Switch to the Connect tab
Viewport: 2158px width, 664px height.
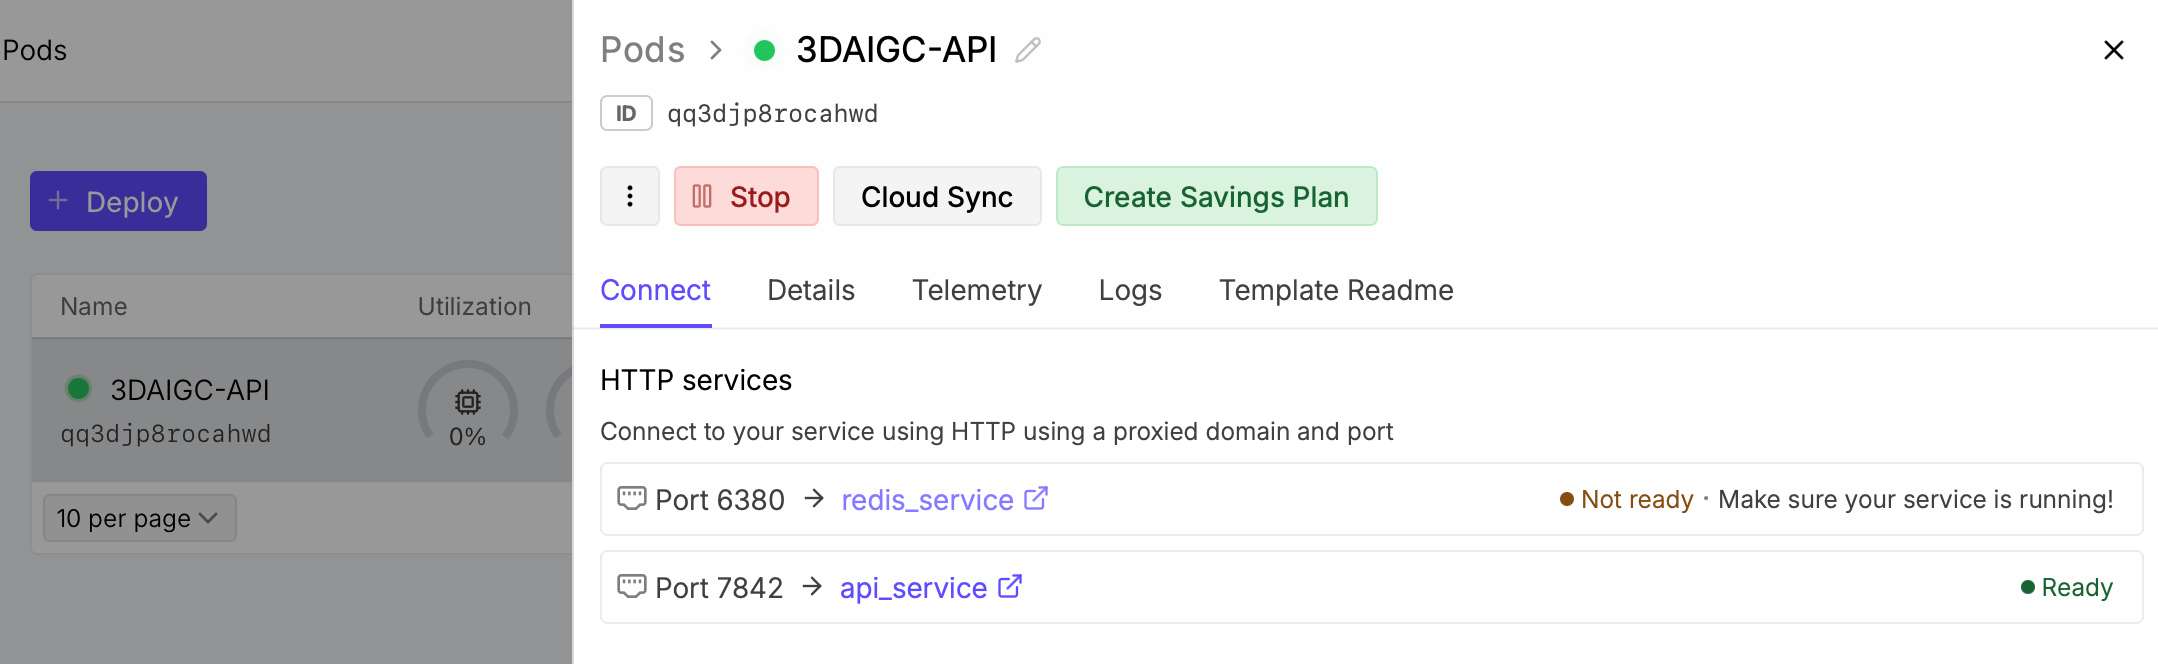655,290
